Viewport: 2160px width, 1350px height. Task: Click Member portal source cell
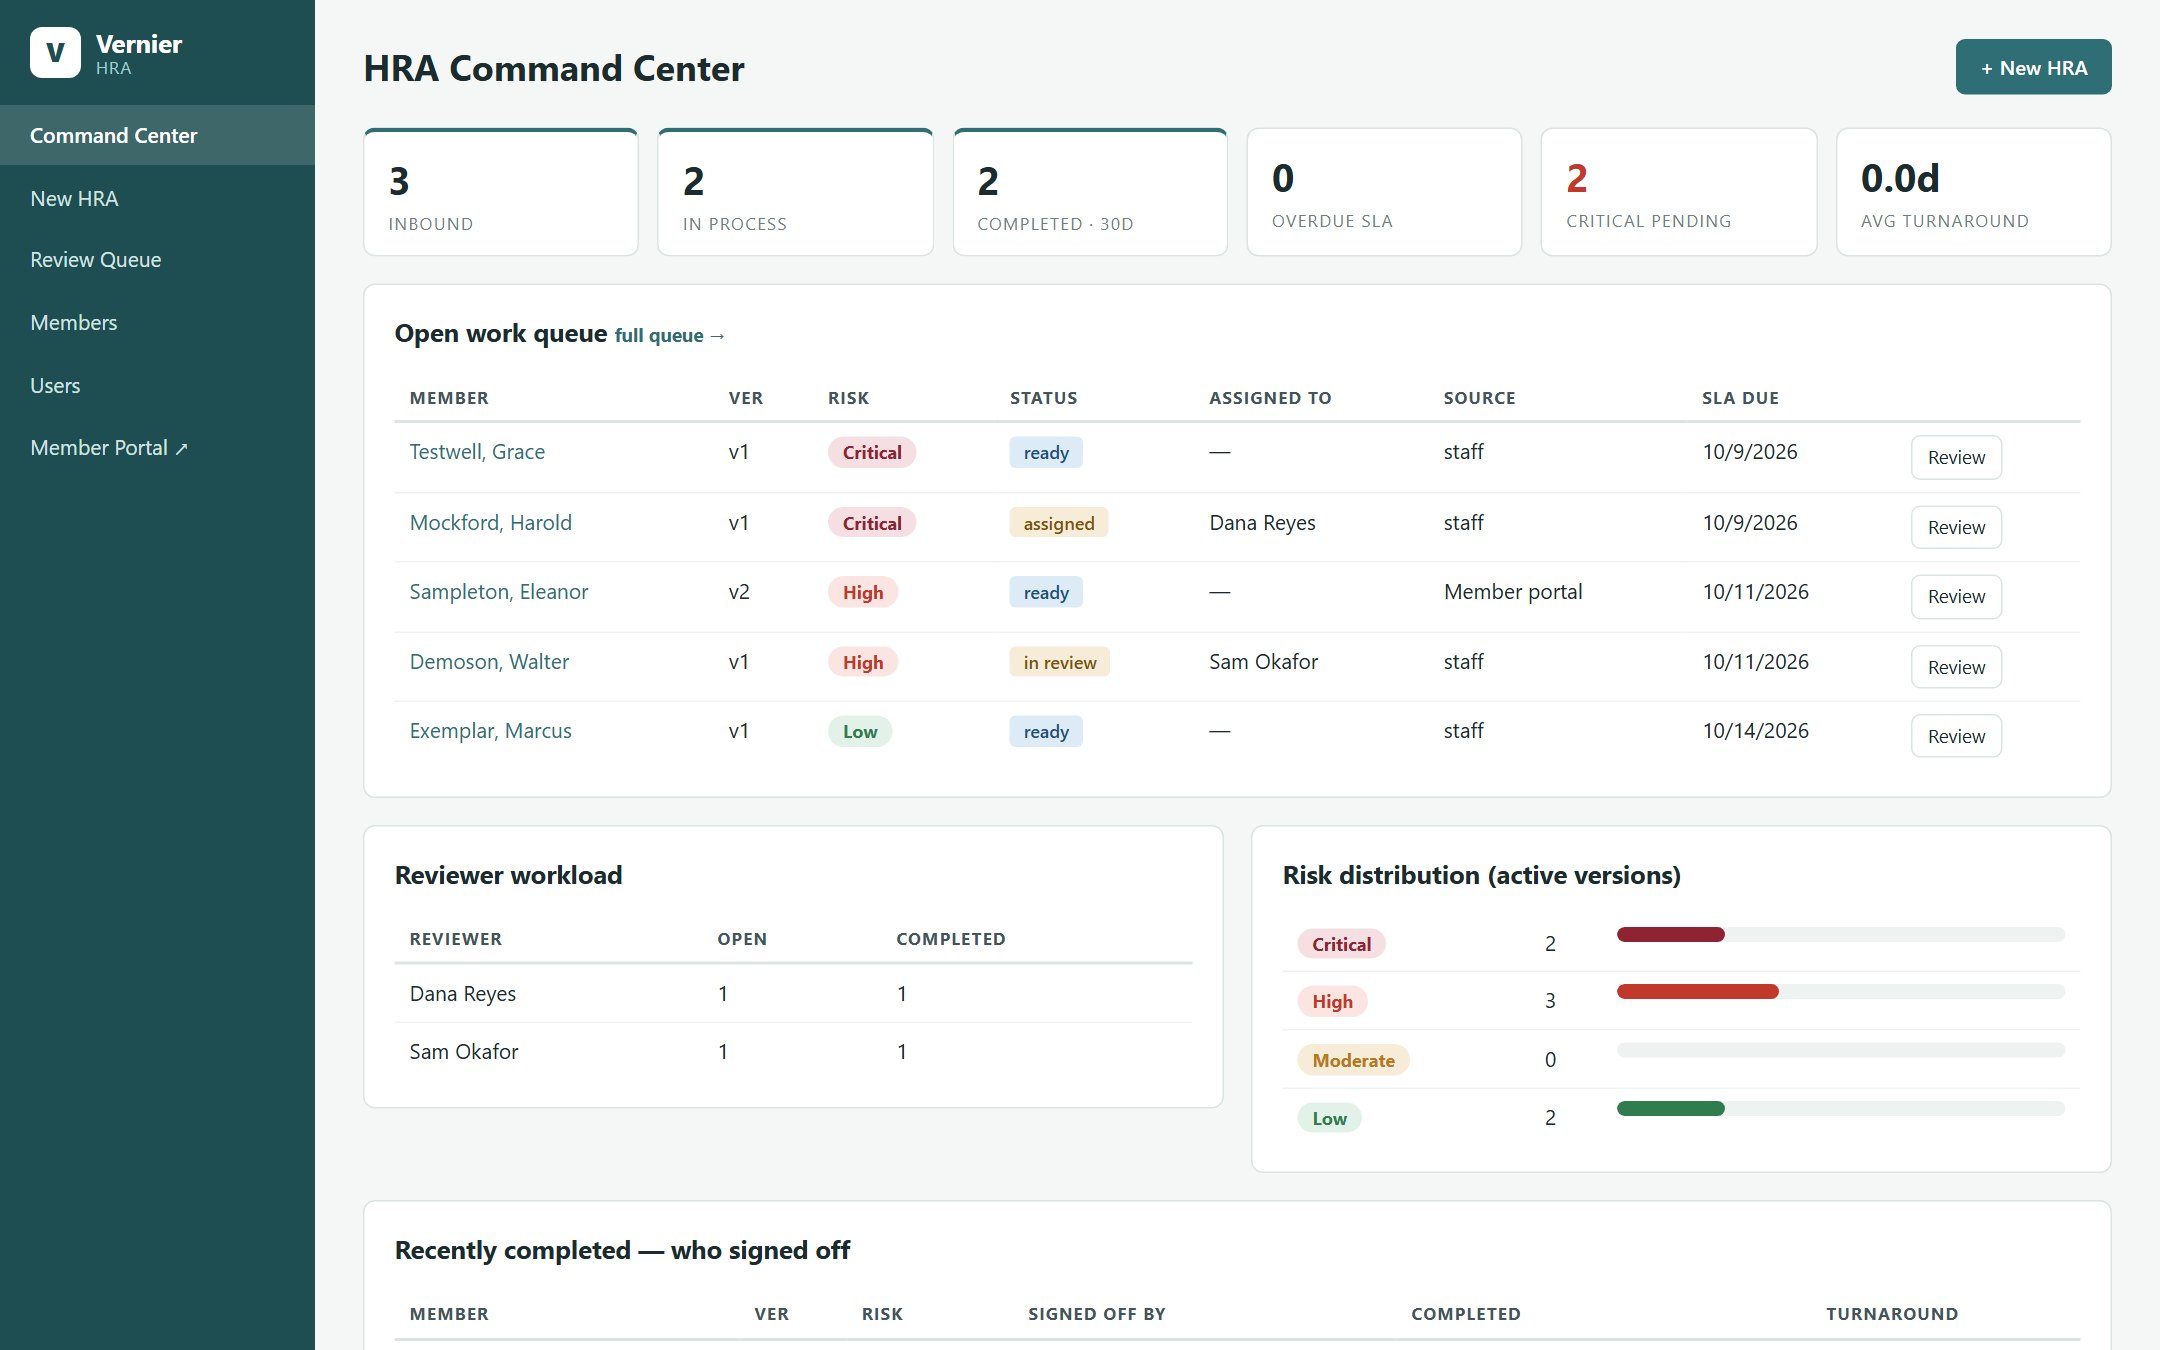point(1513,592)
